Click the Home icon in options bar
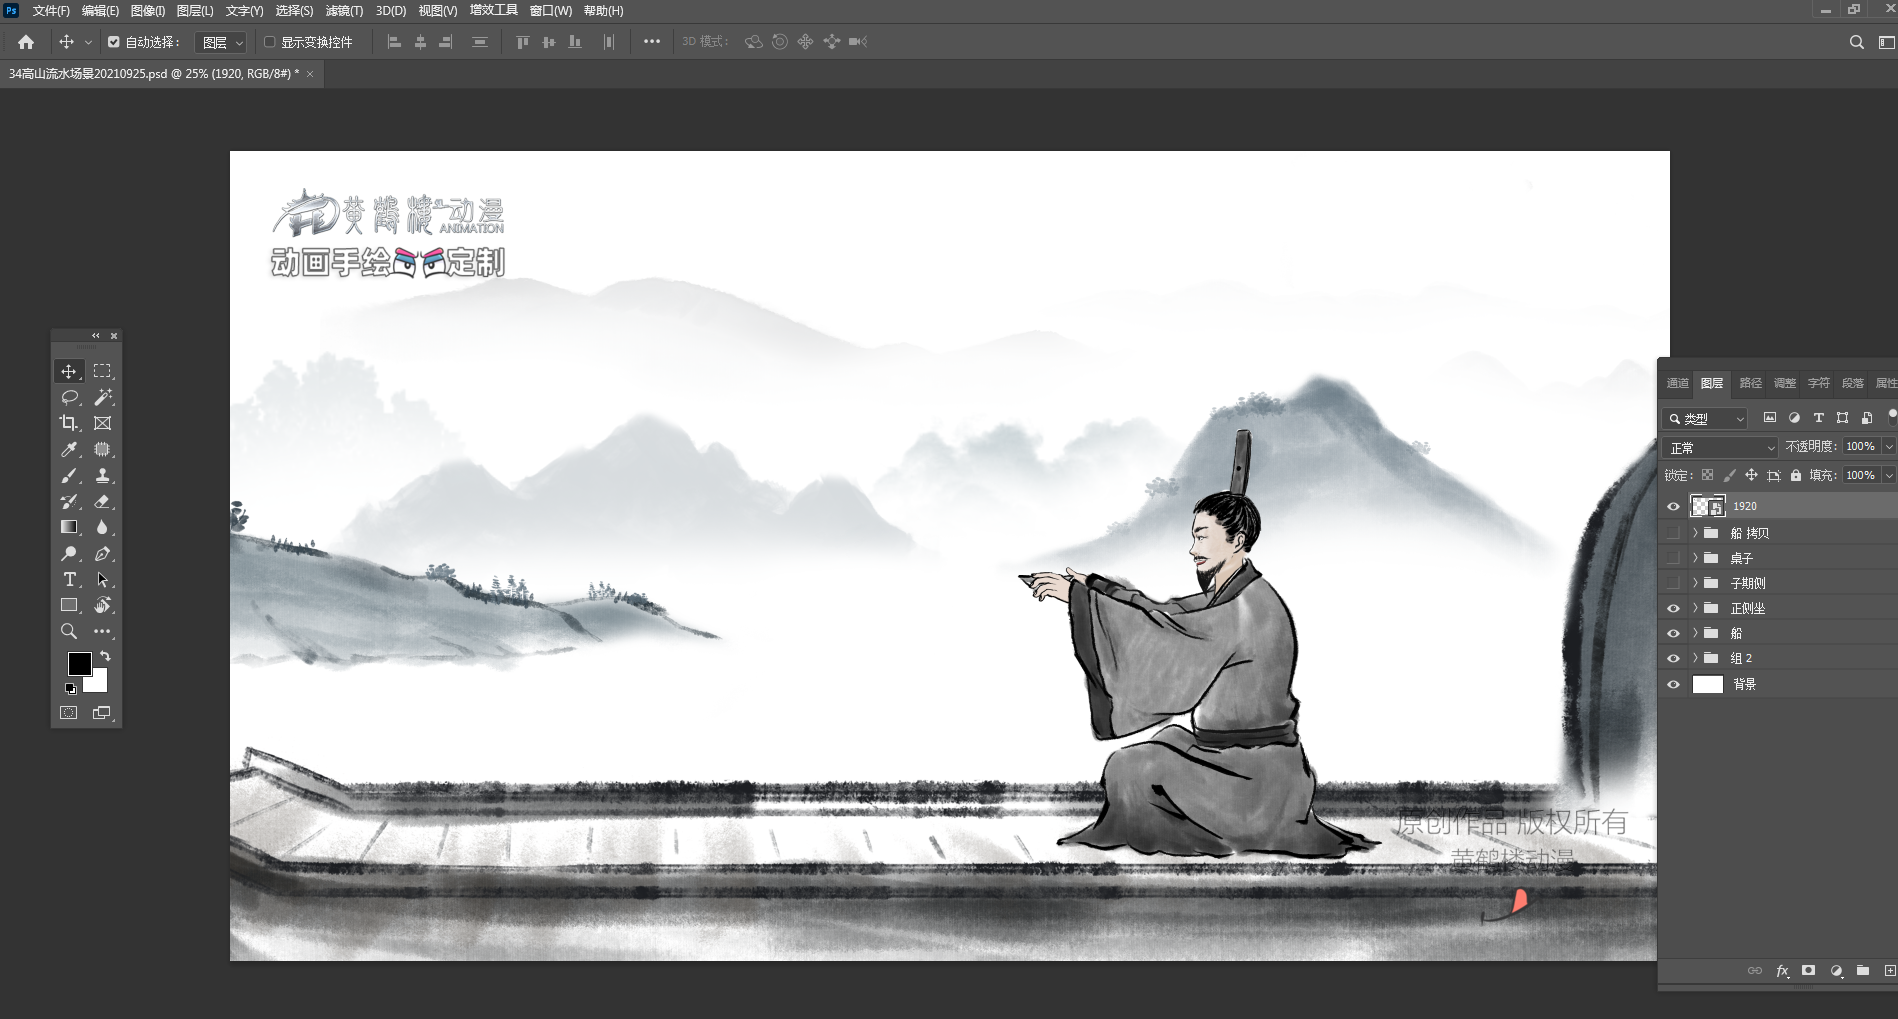 pyautogui.click(x=26, y=42)
